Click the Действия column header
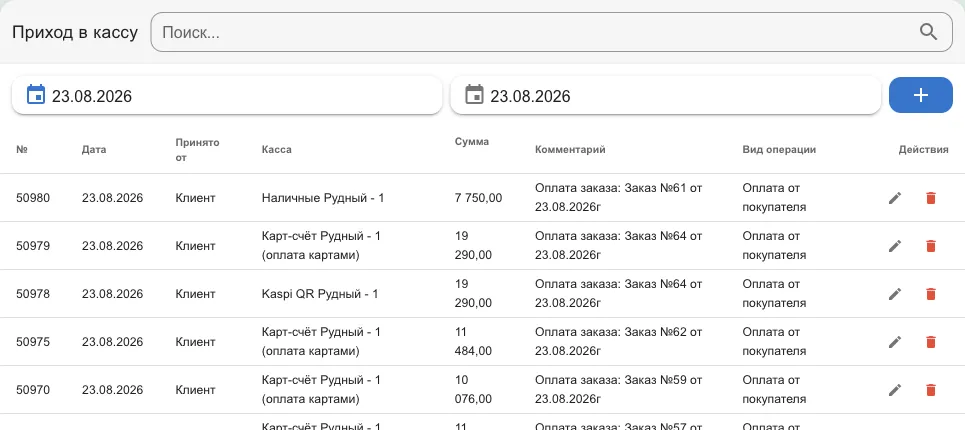 (x=923, y=149)
